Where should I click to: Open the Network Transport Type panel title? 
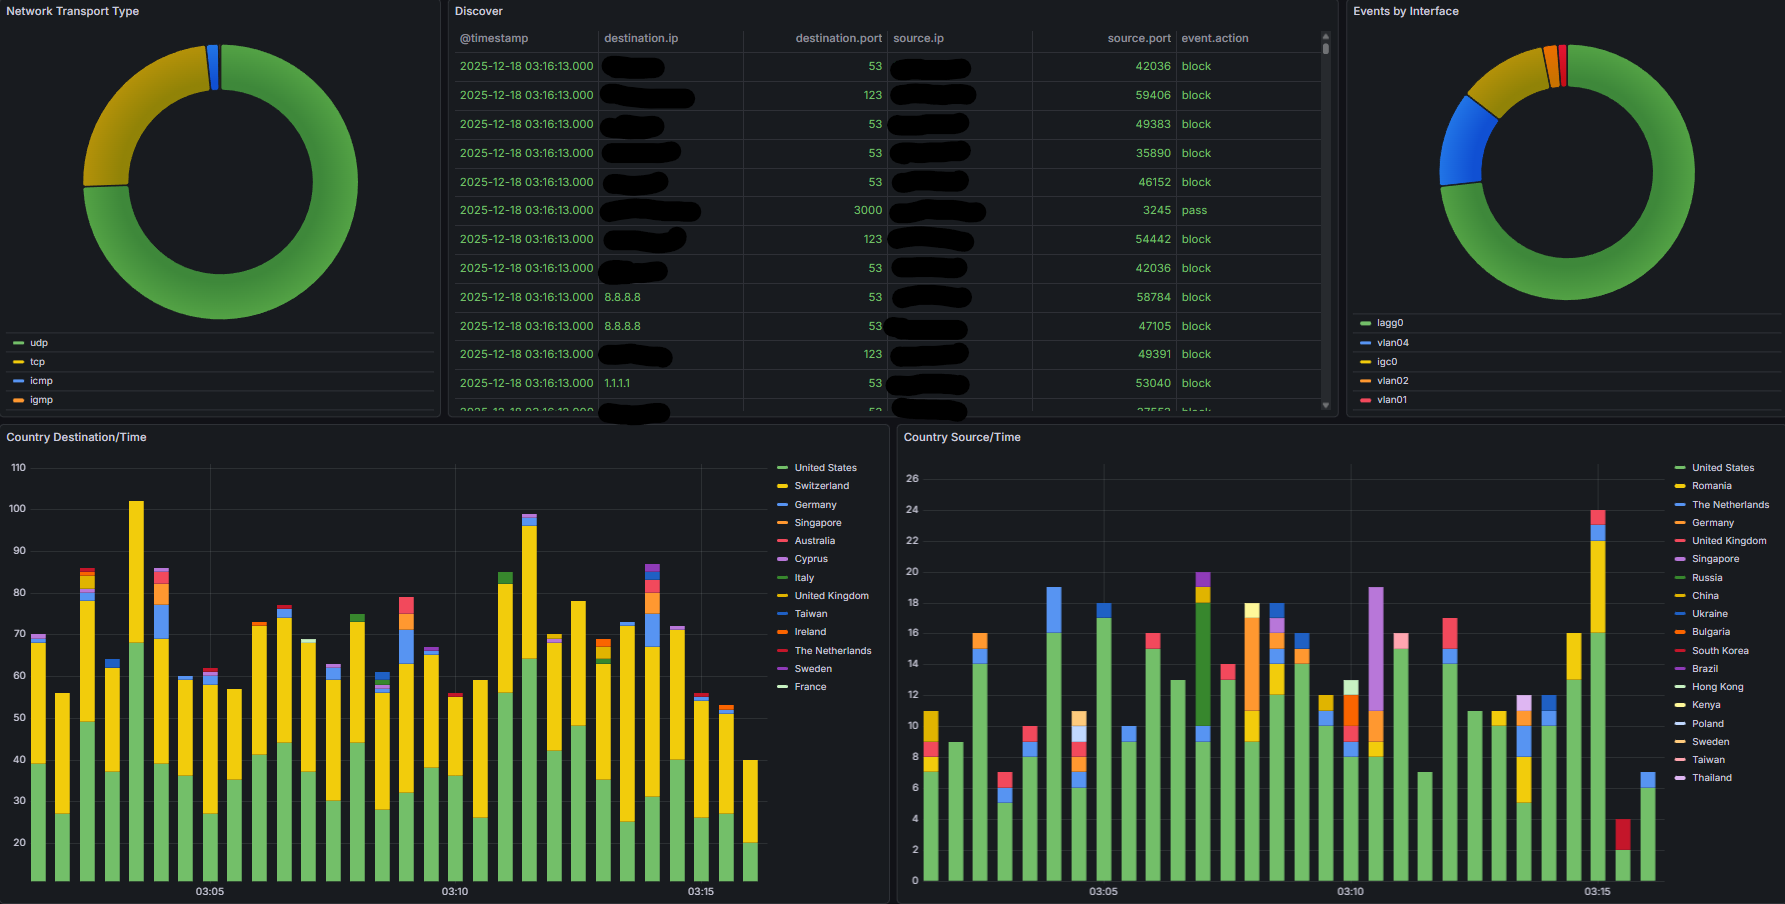point(73,11)
